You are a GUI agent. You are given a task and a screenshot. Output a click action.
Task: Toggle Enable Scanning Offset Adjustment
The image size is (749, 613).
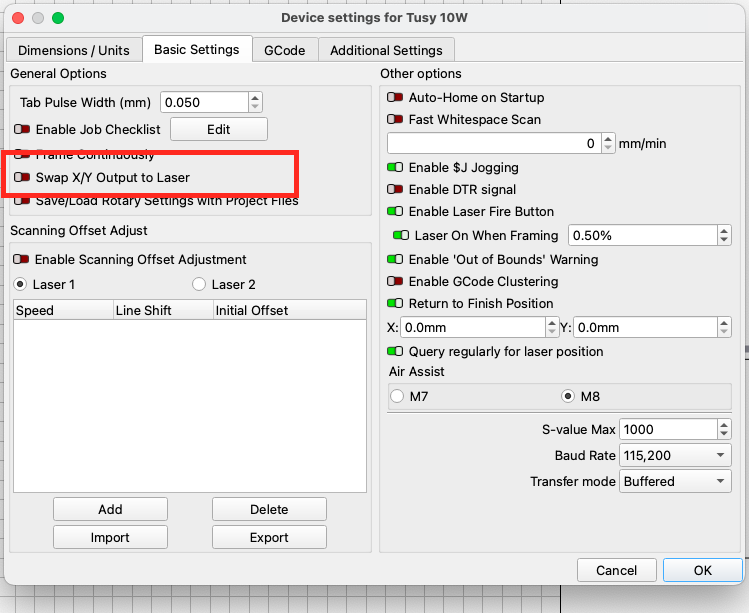click(x=22, y=259)
